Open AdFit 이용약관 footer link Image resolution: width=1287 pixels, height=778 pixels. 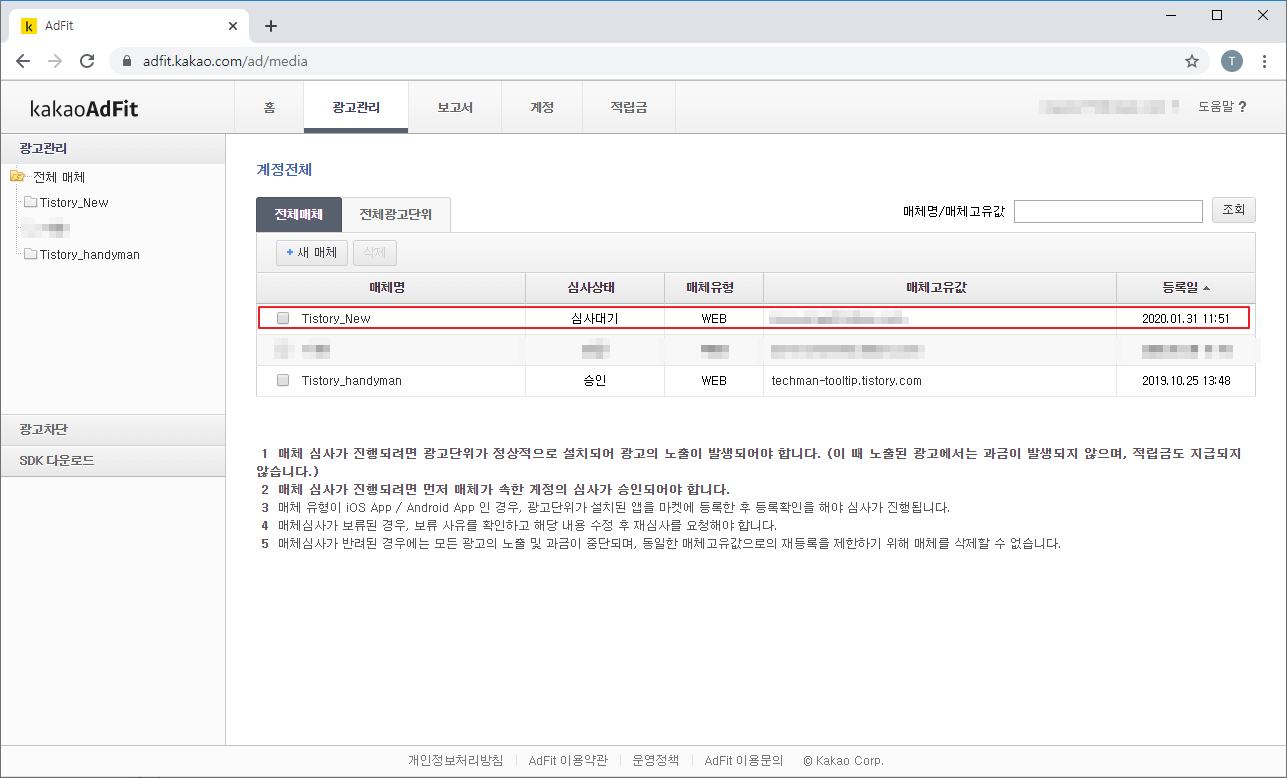click(x=568, y=760)
